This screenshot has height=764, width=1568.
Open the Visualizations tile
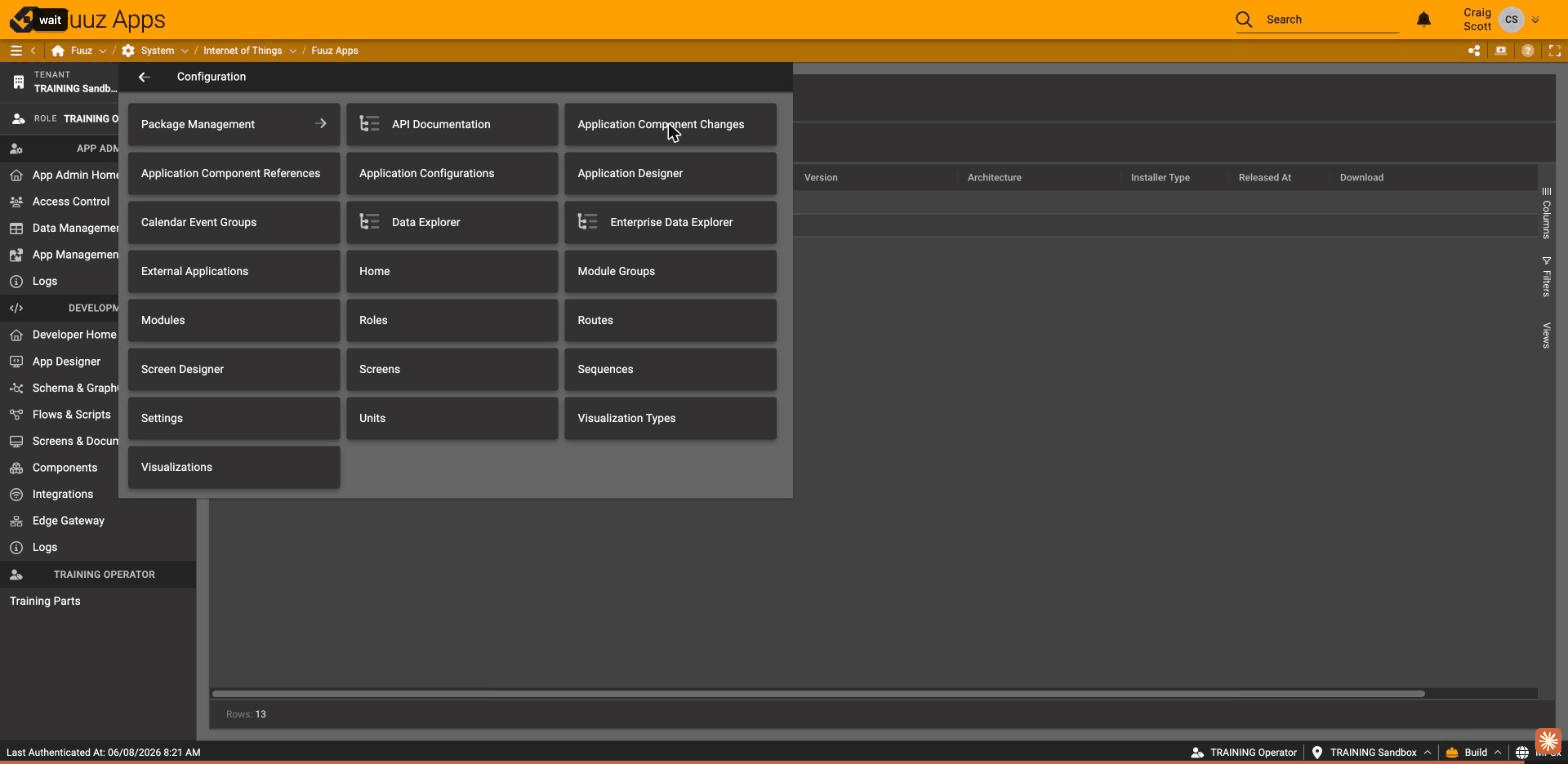[x=234, y=467]
